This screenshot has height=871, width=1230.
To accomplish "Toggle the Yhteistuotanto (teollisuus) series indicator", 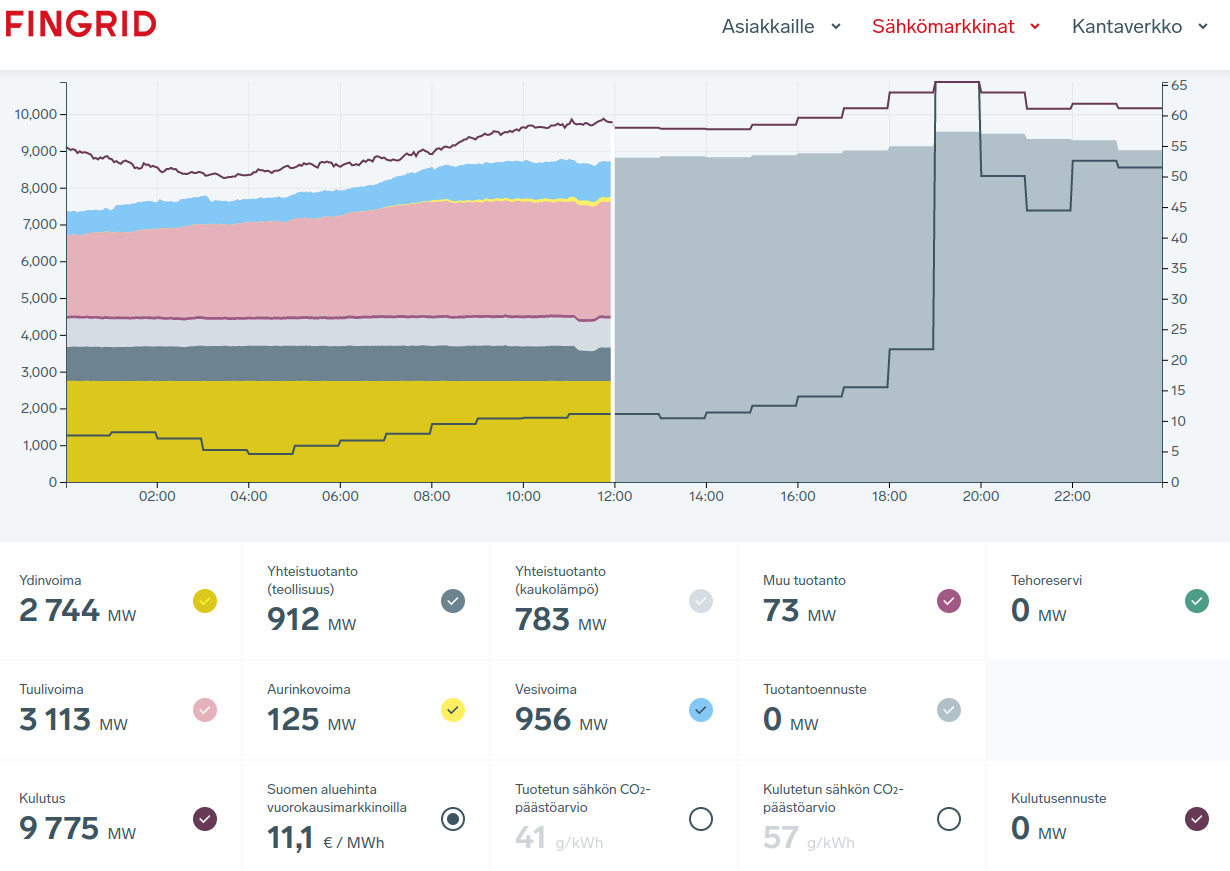I will click(453, 601).
